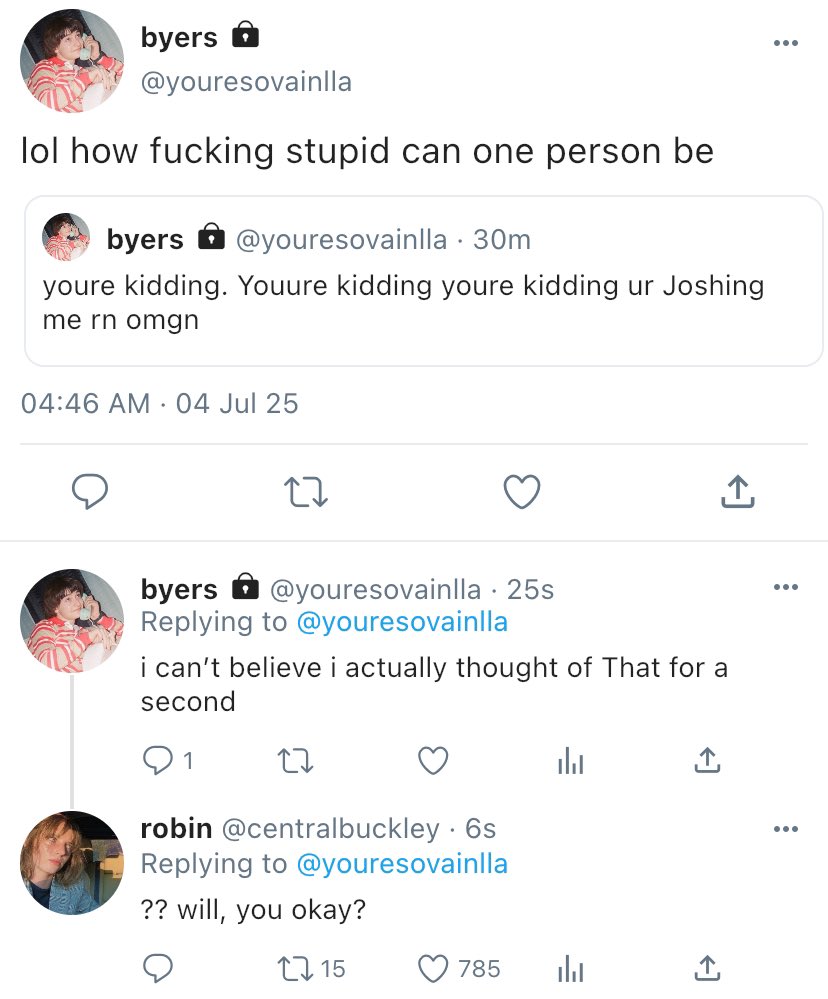Like byers' reply about 'That'
Viewport: 828px width, 999px height.
(x=432, y=762)
